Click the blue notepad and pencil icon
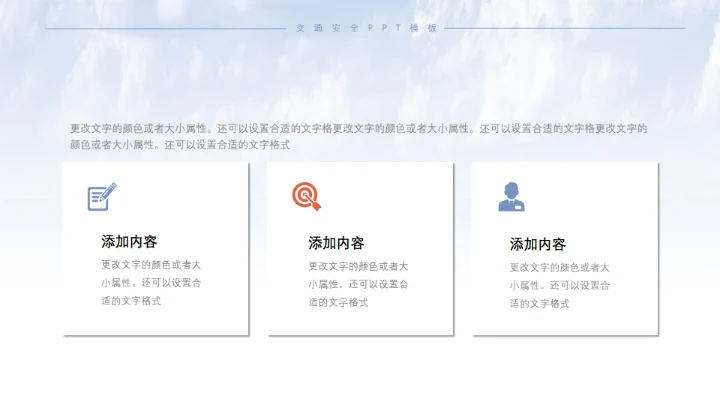This screenshot has height=405, width=720. tap(102, 197)
